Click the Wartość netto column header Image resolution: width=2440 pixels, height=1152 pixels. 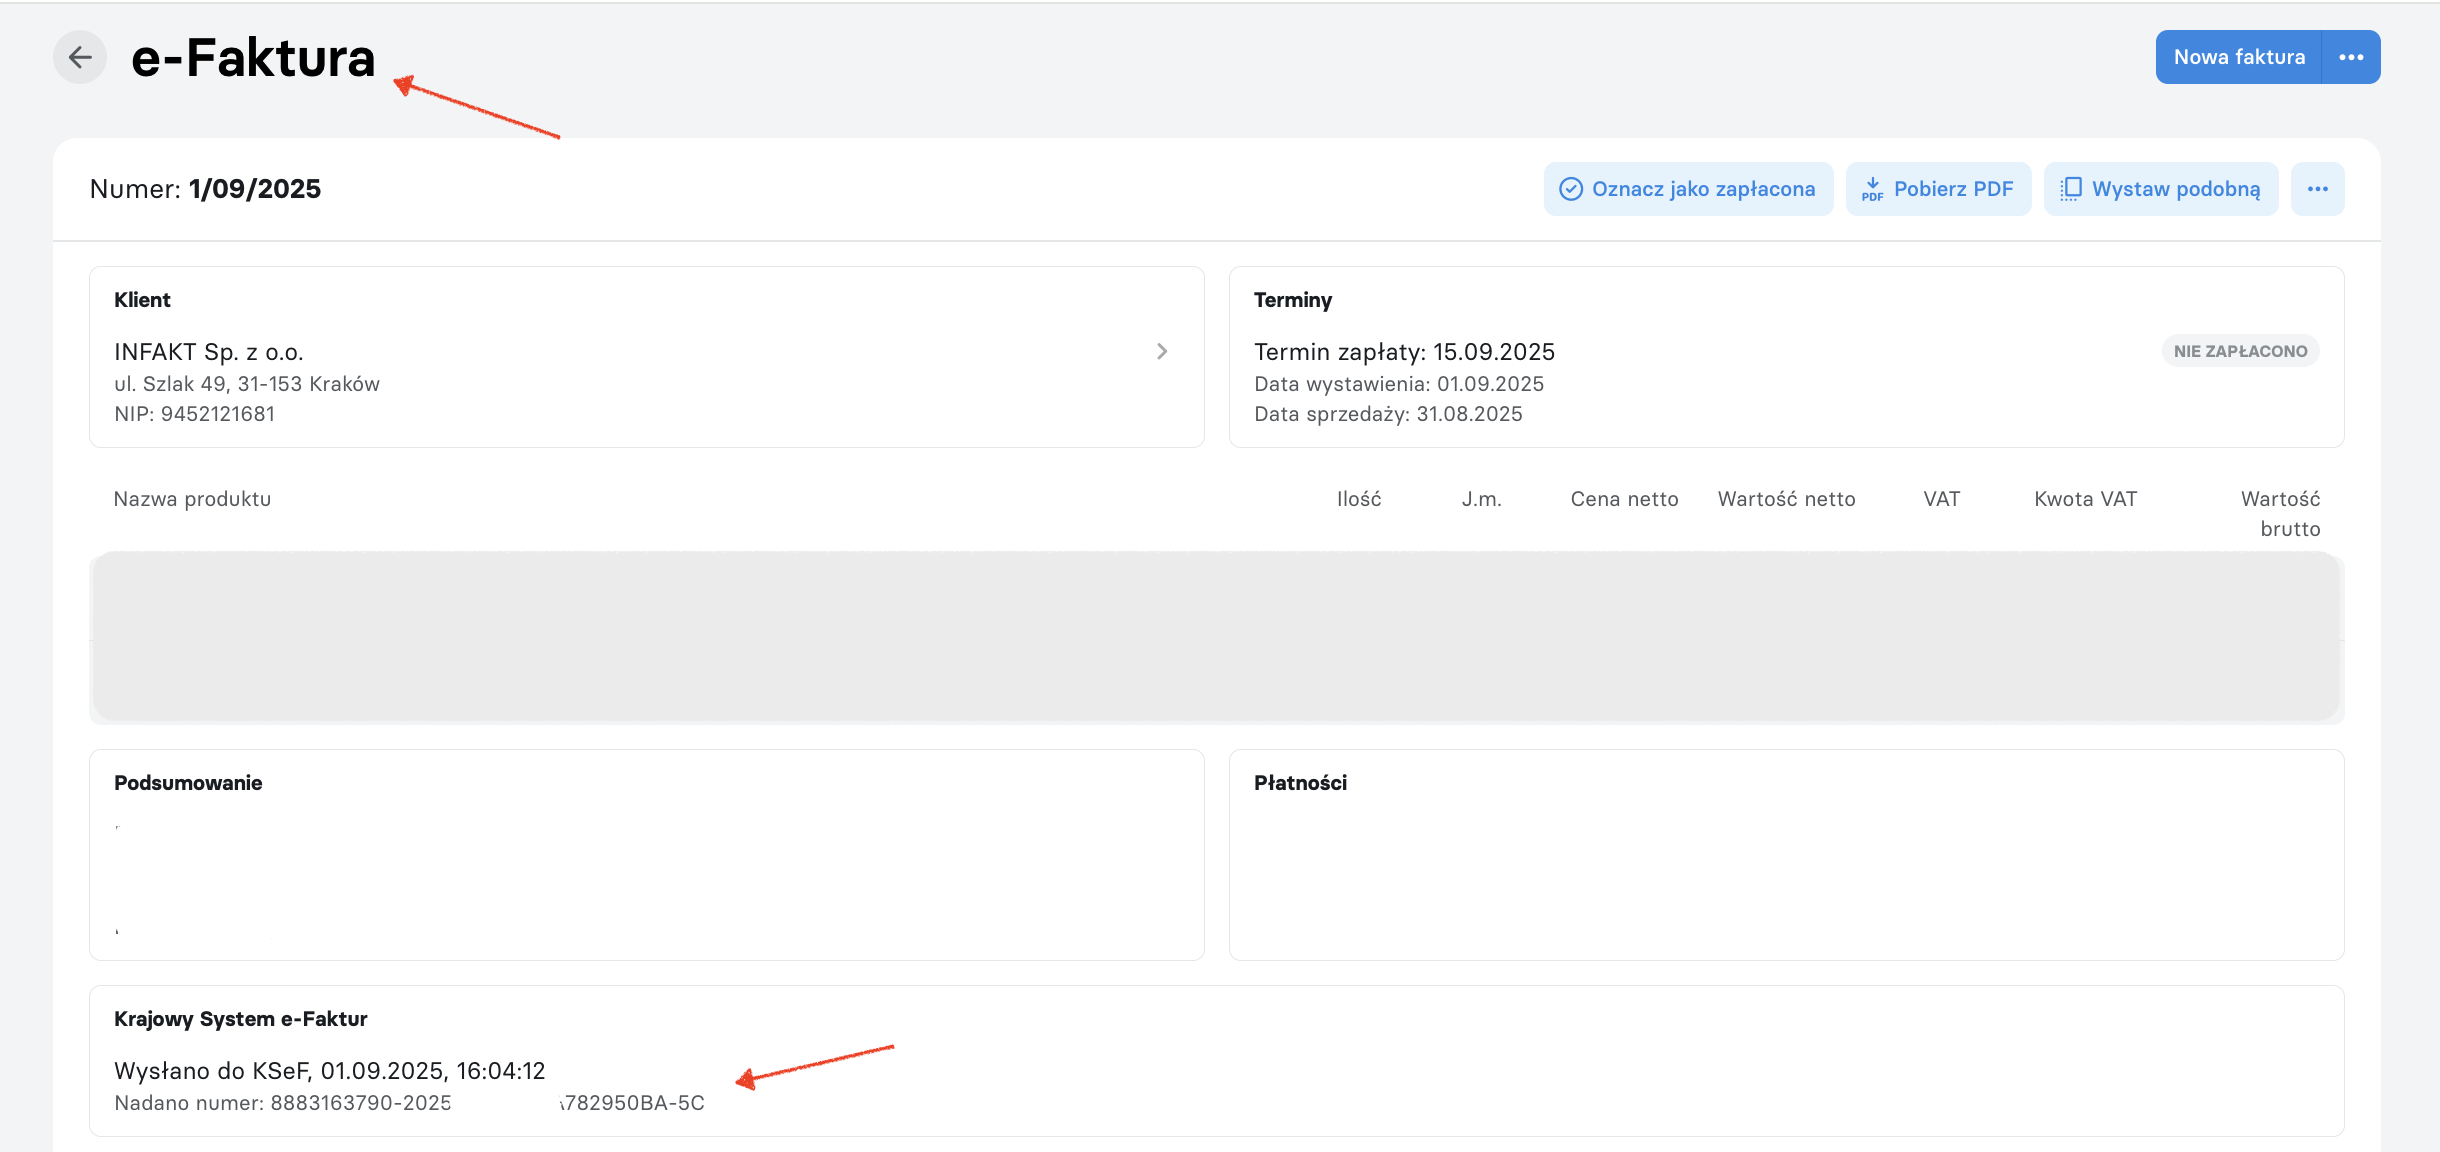1786,499
